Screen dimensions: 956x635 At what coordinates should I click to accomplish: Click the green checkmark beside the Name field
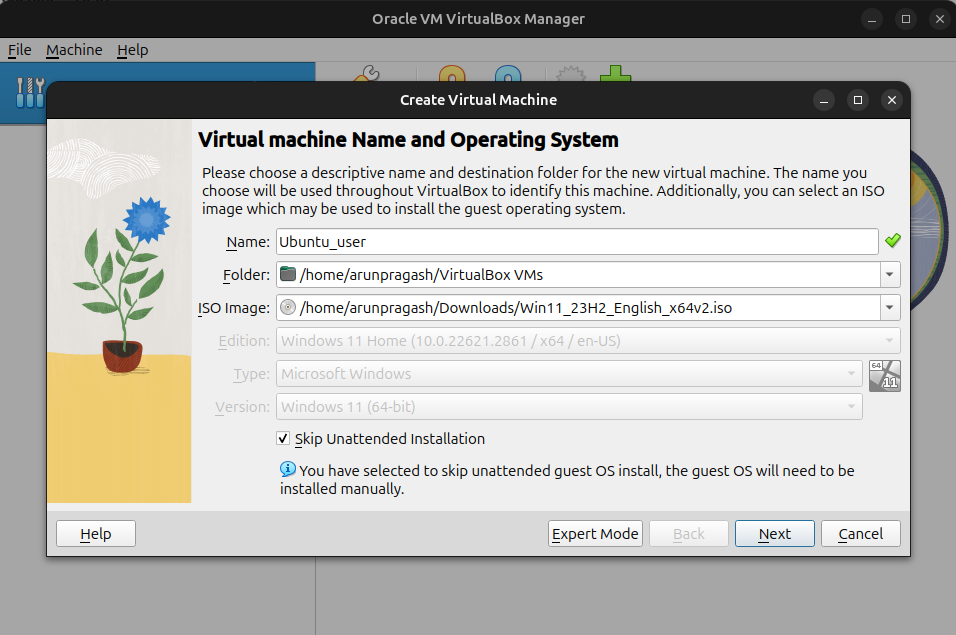[893, 241]
